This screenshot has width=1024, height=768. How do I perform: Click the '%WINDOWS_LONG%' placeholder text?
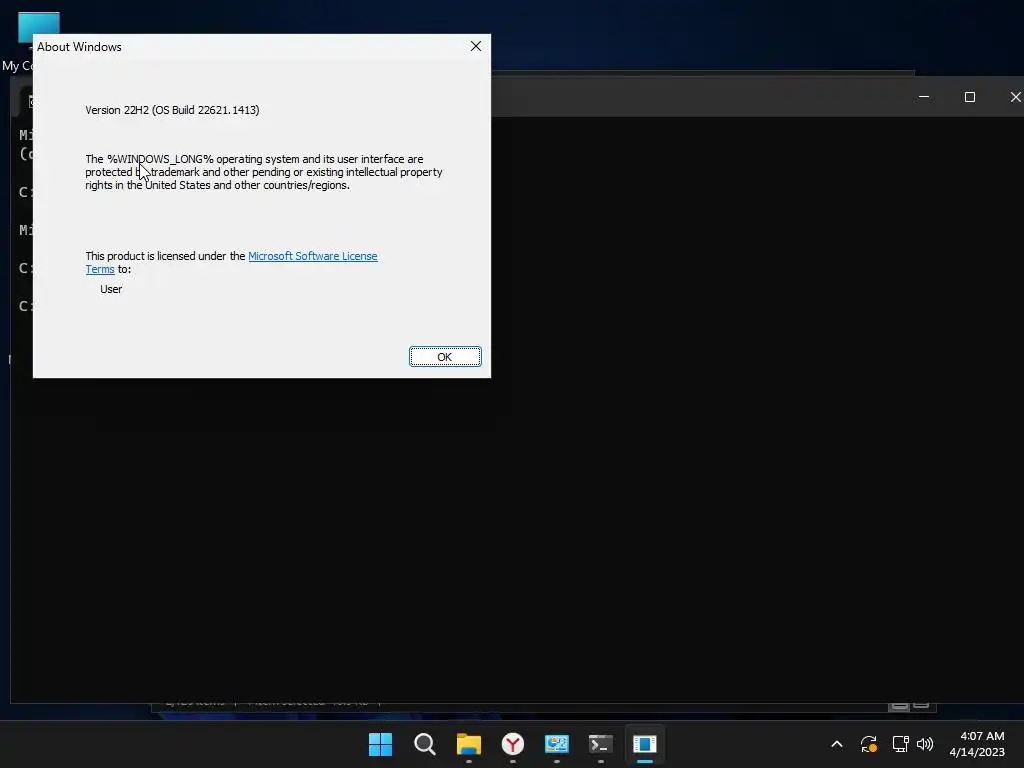pyautogui.click(x=161, y=159)
